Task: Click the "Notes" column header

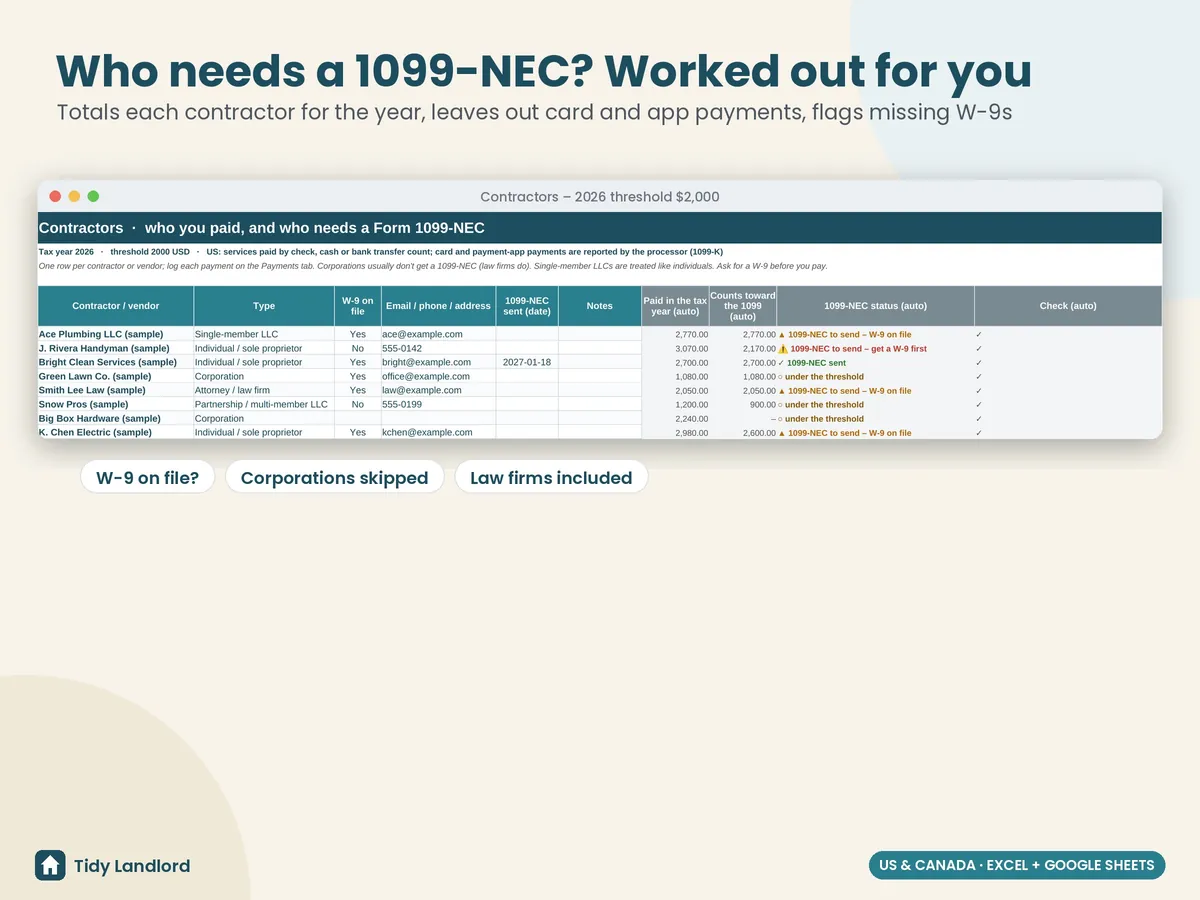Action: tap(600, 306)
